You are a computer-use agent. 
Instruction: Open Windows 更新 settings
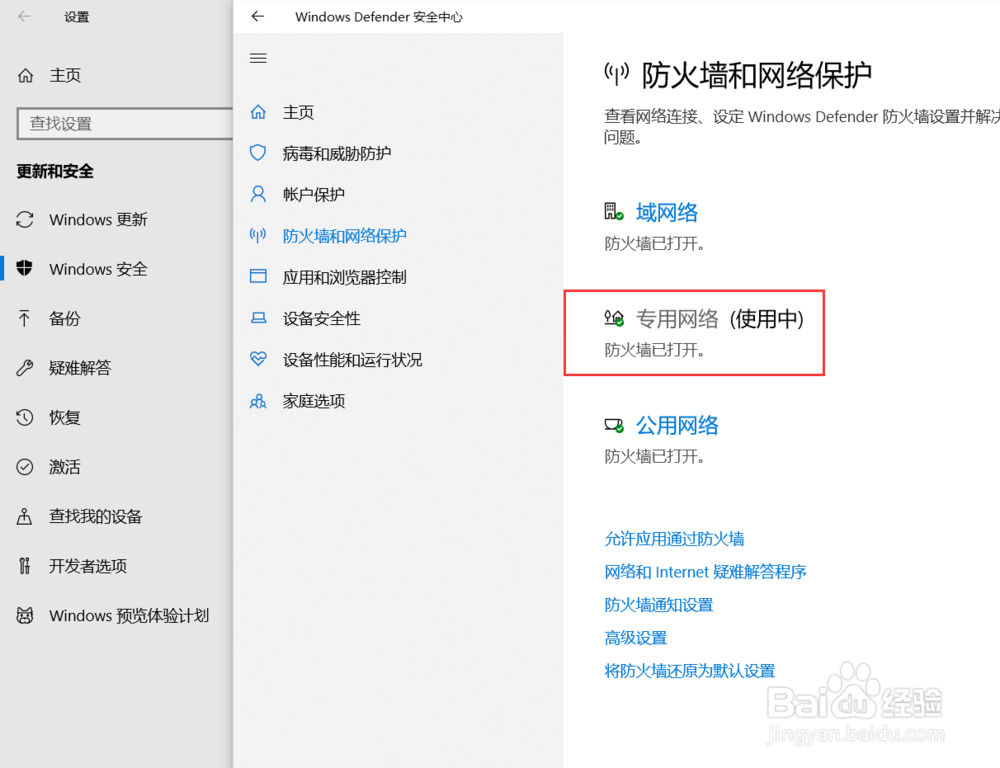98,219
